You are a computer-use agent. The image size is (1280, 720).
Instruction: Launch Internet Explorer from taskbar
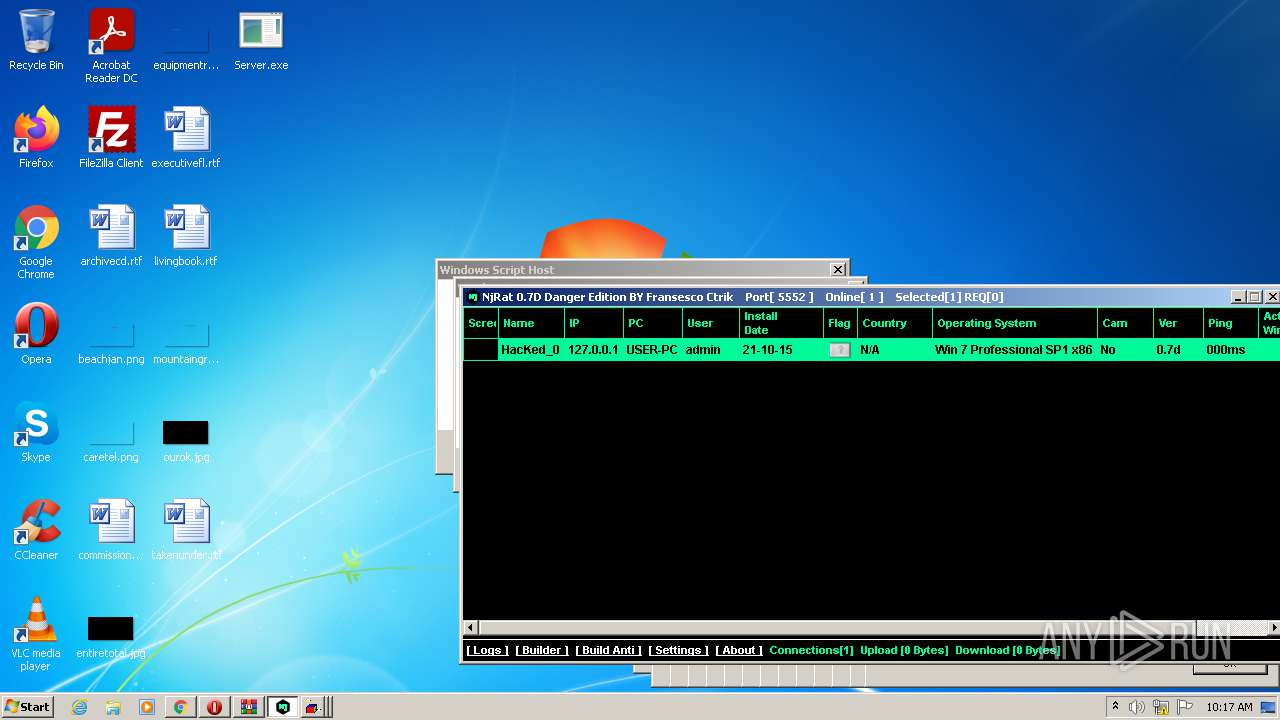tap(79, 707)
